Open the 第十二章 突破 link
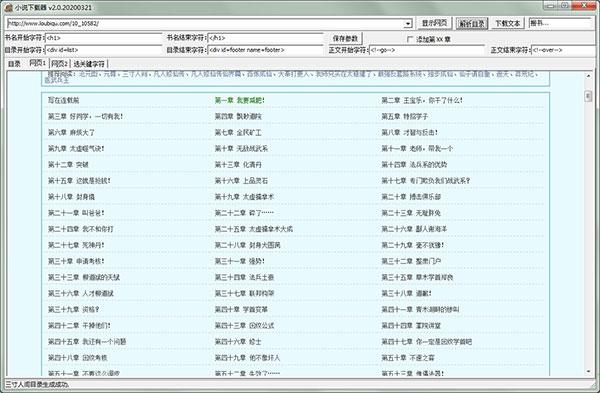The height and width of the screenshot is (393, 600). pos(68,165)
